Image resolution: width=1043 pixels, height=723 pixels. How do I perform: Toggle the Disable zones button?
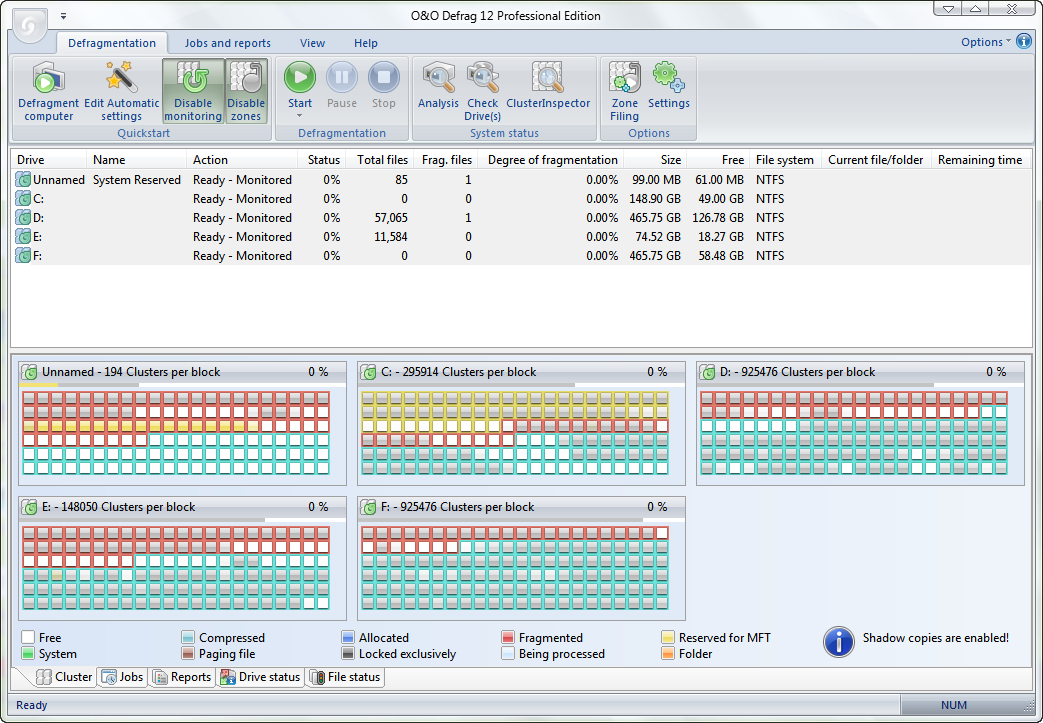coord(246,91)
